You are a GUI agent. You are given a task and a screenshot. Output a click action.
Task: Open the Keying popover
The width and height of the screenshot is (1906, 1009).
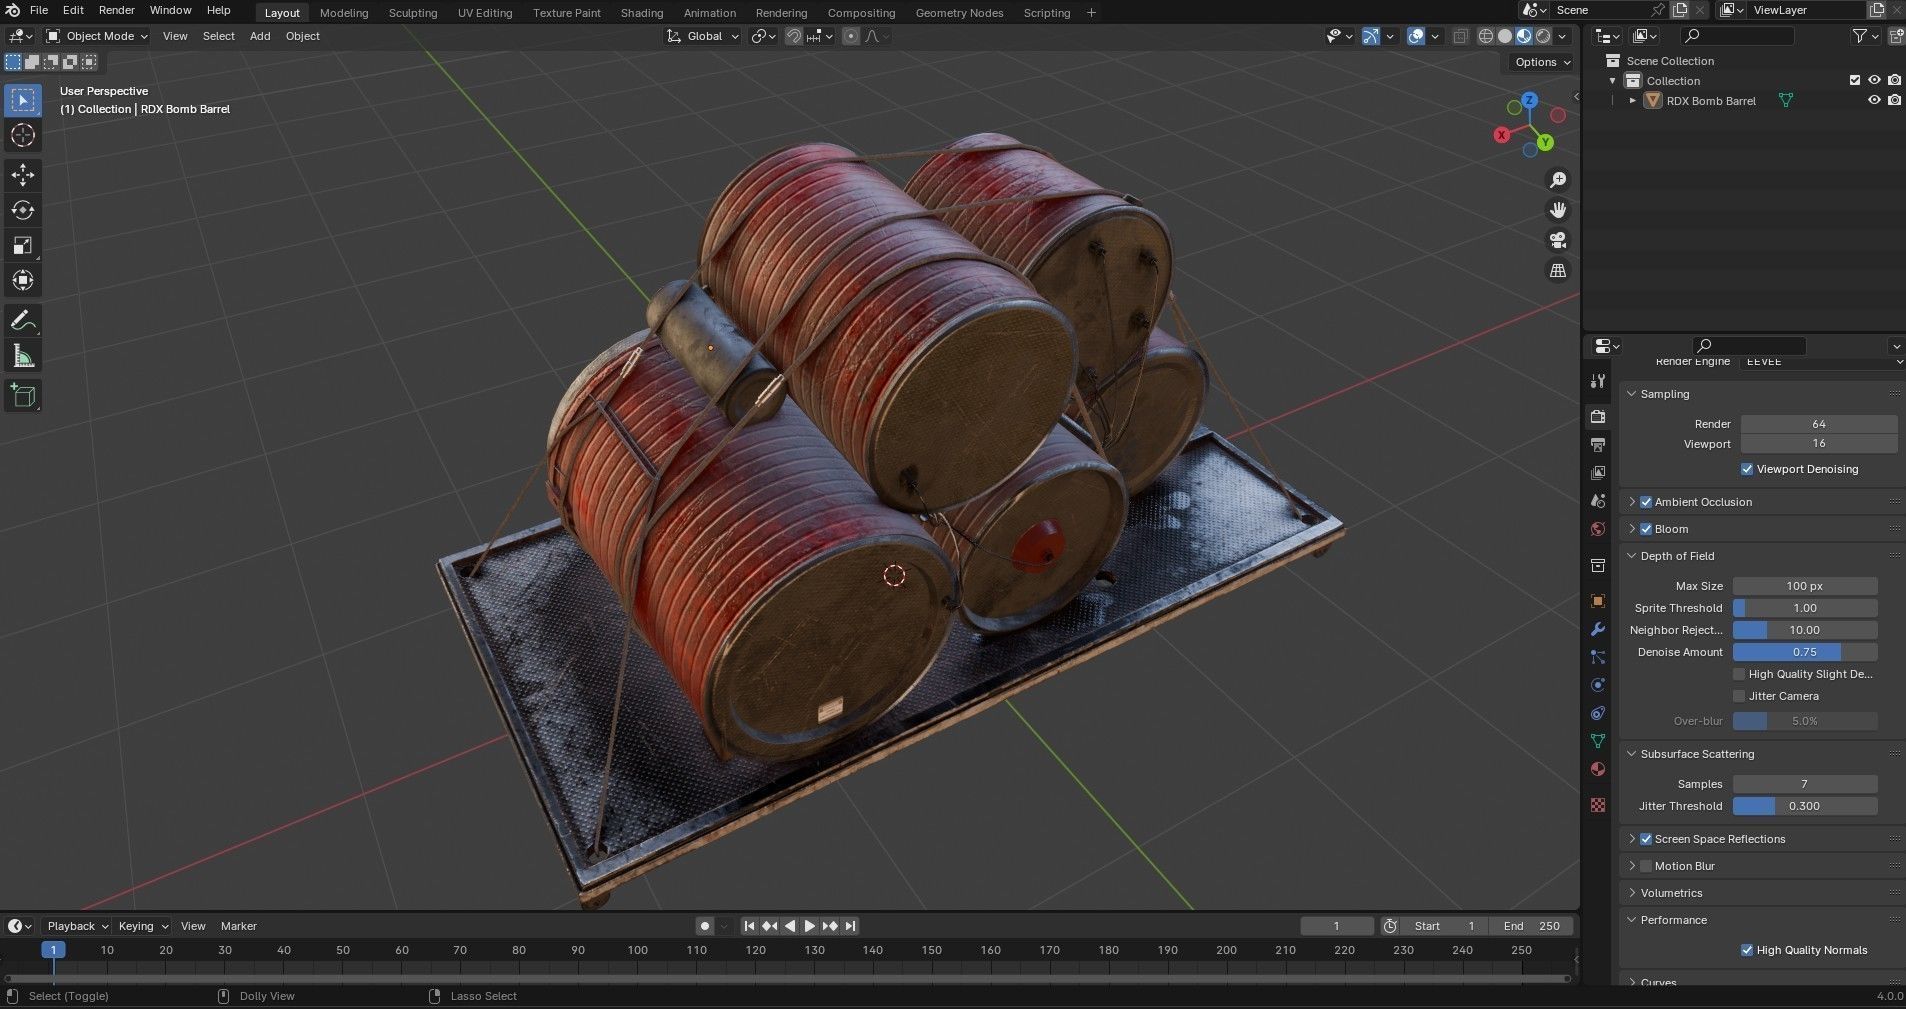point(142,926)
